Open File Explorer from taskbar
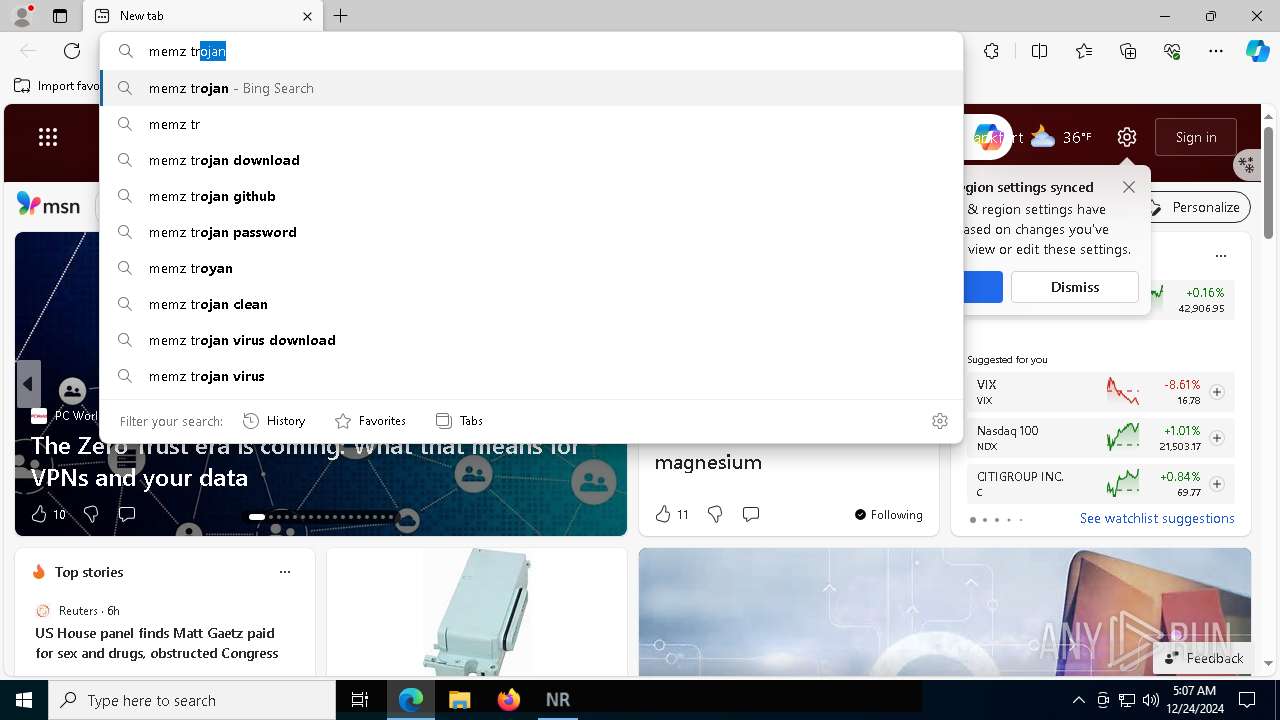The height and width of the screenshot is (720, 1280). (x=459, y=700)
